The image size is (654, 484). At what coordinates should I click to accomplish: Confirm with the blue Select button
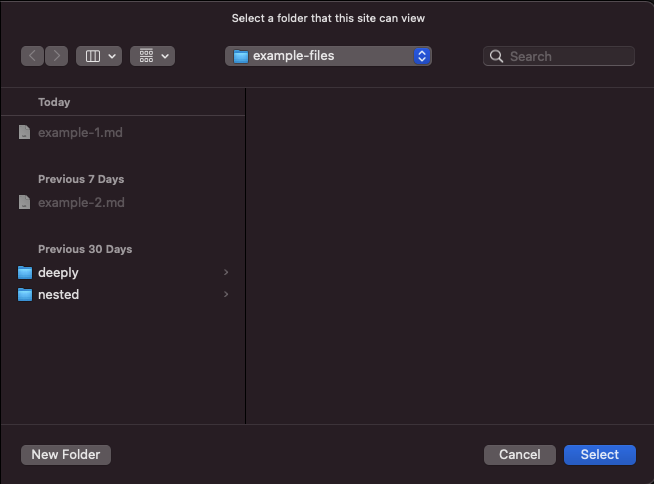coord(599,454)
